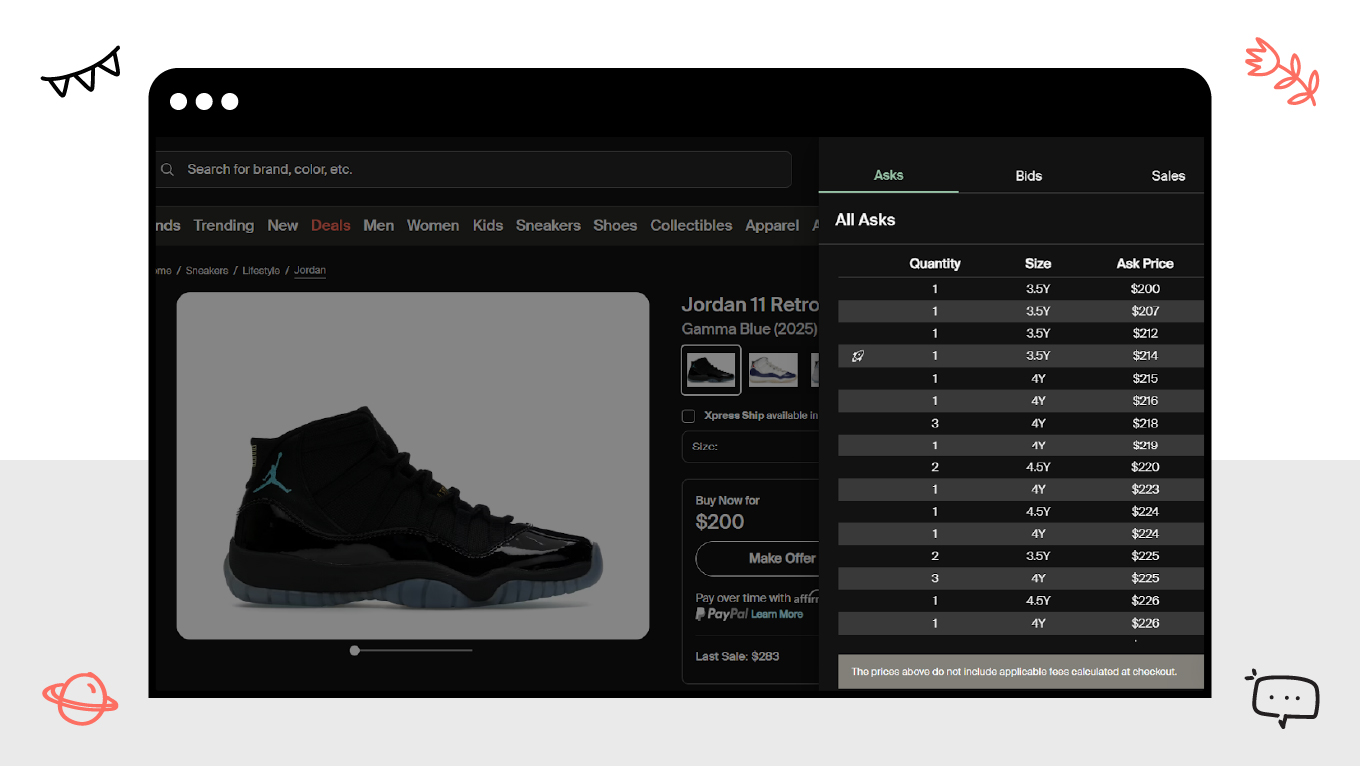Open the Deals category in the navigation
This screenshot has width=1360, height=766.
(330, 225)
